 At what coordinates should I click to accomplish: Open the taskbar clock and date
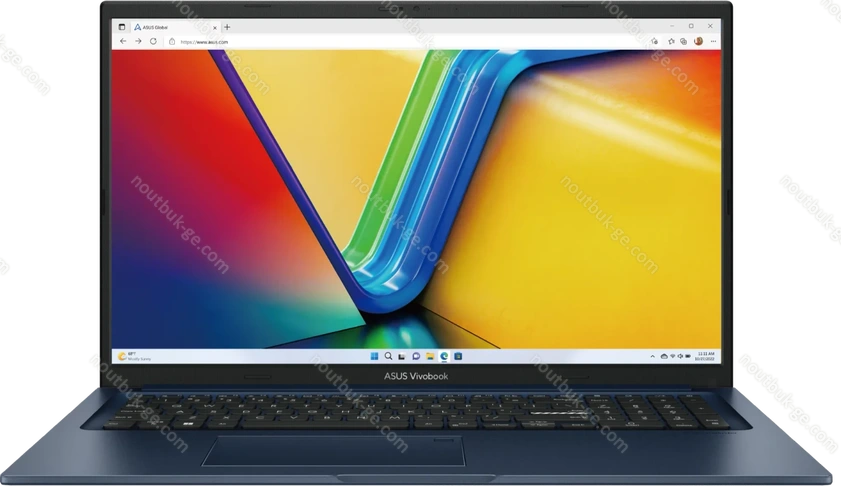click(x=706, y=355)
